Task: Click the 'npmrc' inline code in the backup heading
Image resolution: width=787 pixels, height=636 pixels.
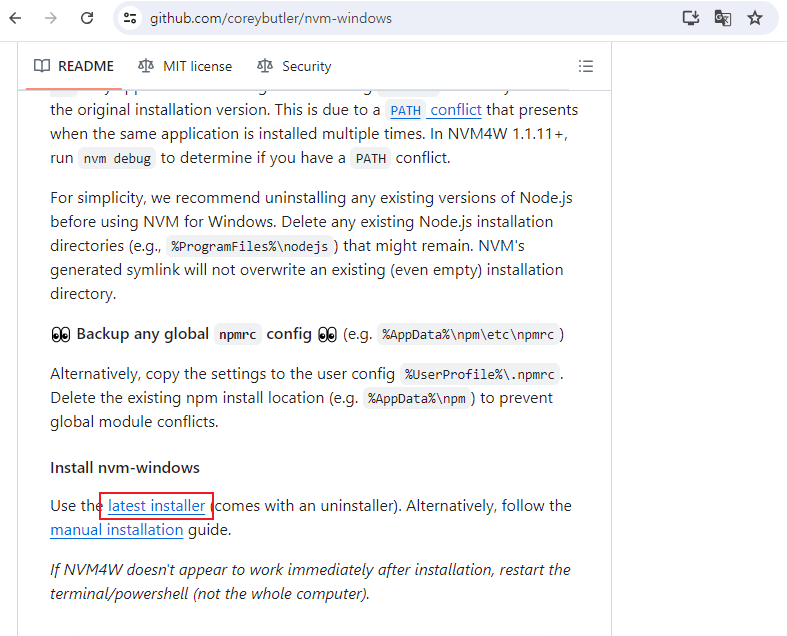Action: click(x=237, y=334)
